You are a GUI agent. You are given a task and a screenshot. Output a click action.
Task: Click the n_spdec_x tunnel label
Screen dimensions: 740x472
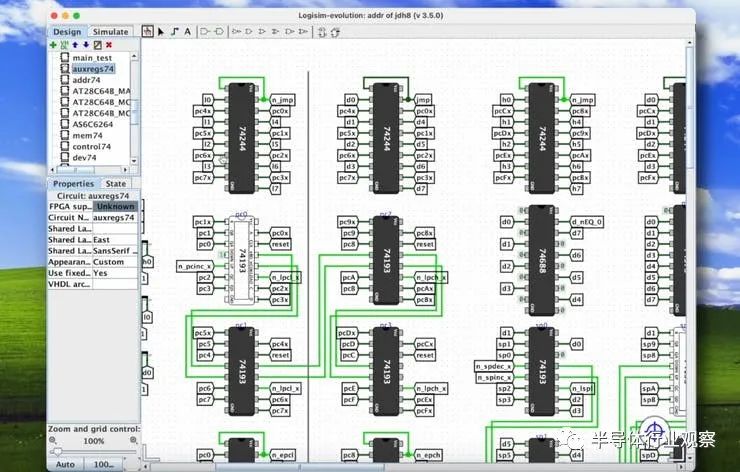coord(495,366)
